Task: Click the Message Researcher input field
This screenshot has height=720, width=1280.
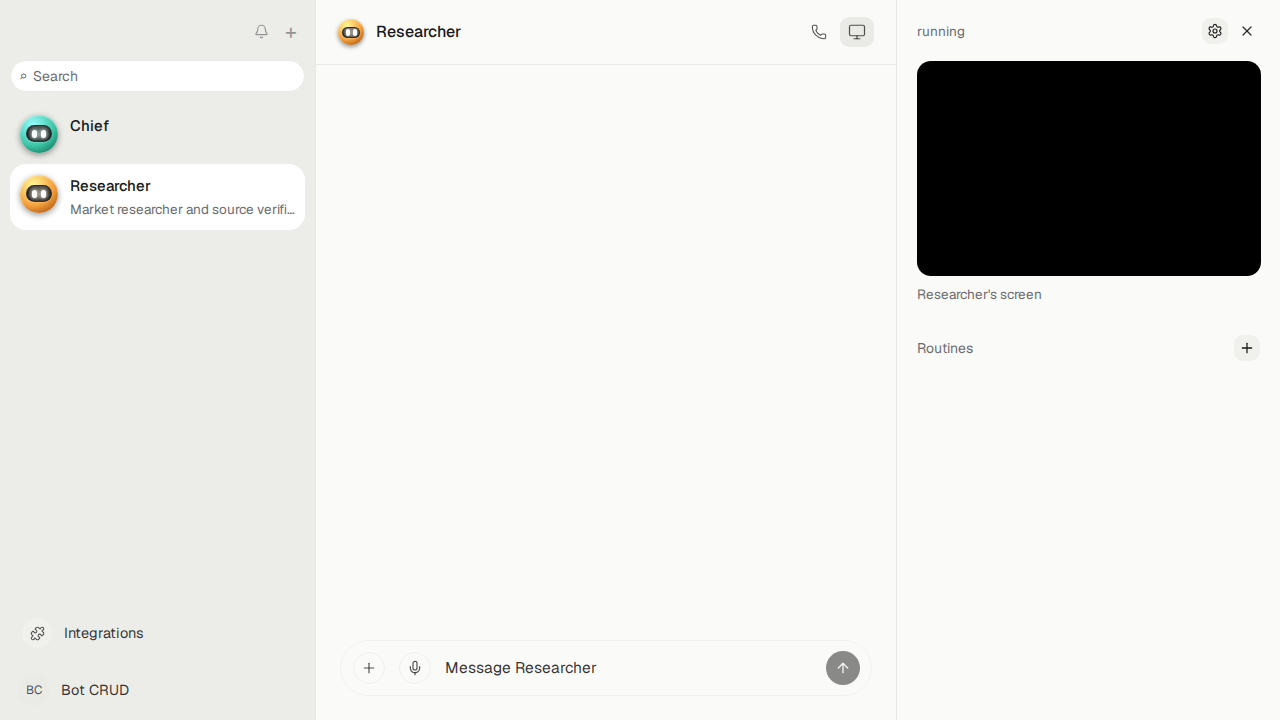Action: pyautogui.click(x=630, y=668)
